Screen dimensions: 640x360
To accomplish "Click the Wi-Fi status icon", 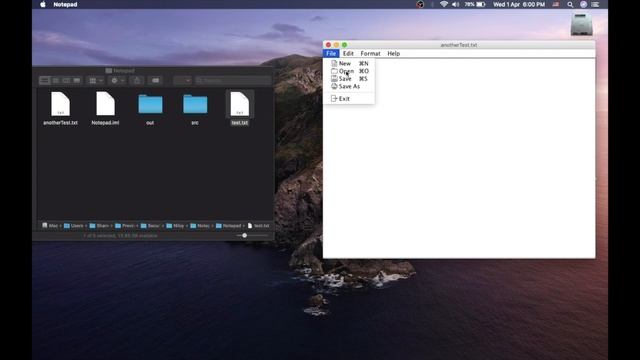I will 444,4.
